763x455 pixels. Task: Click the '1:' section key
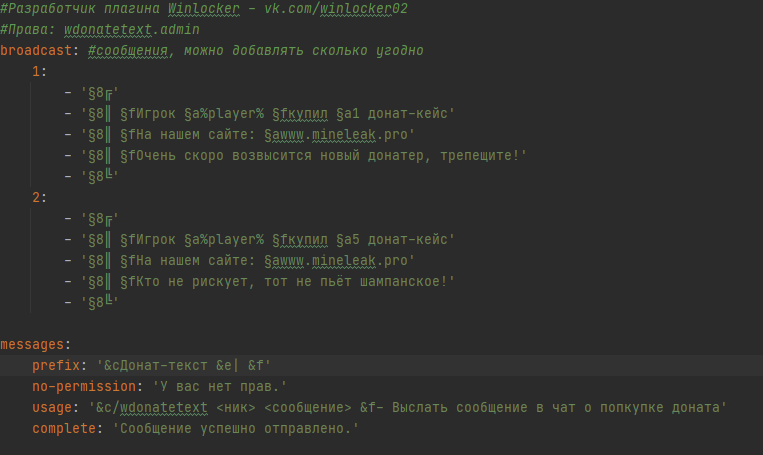[x=40, y=71]
